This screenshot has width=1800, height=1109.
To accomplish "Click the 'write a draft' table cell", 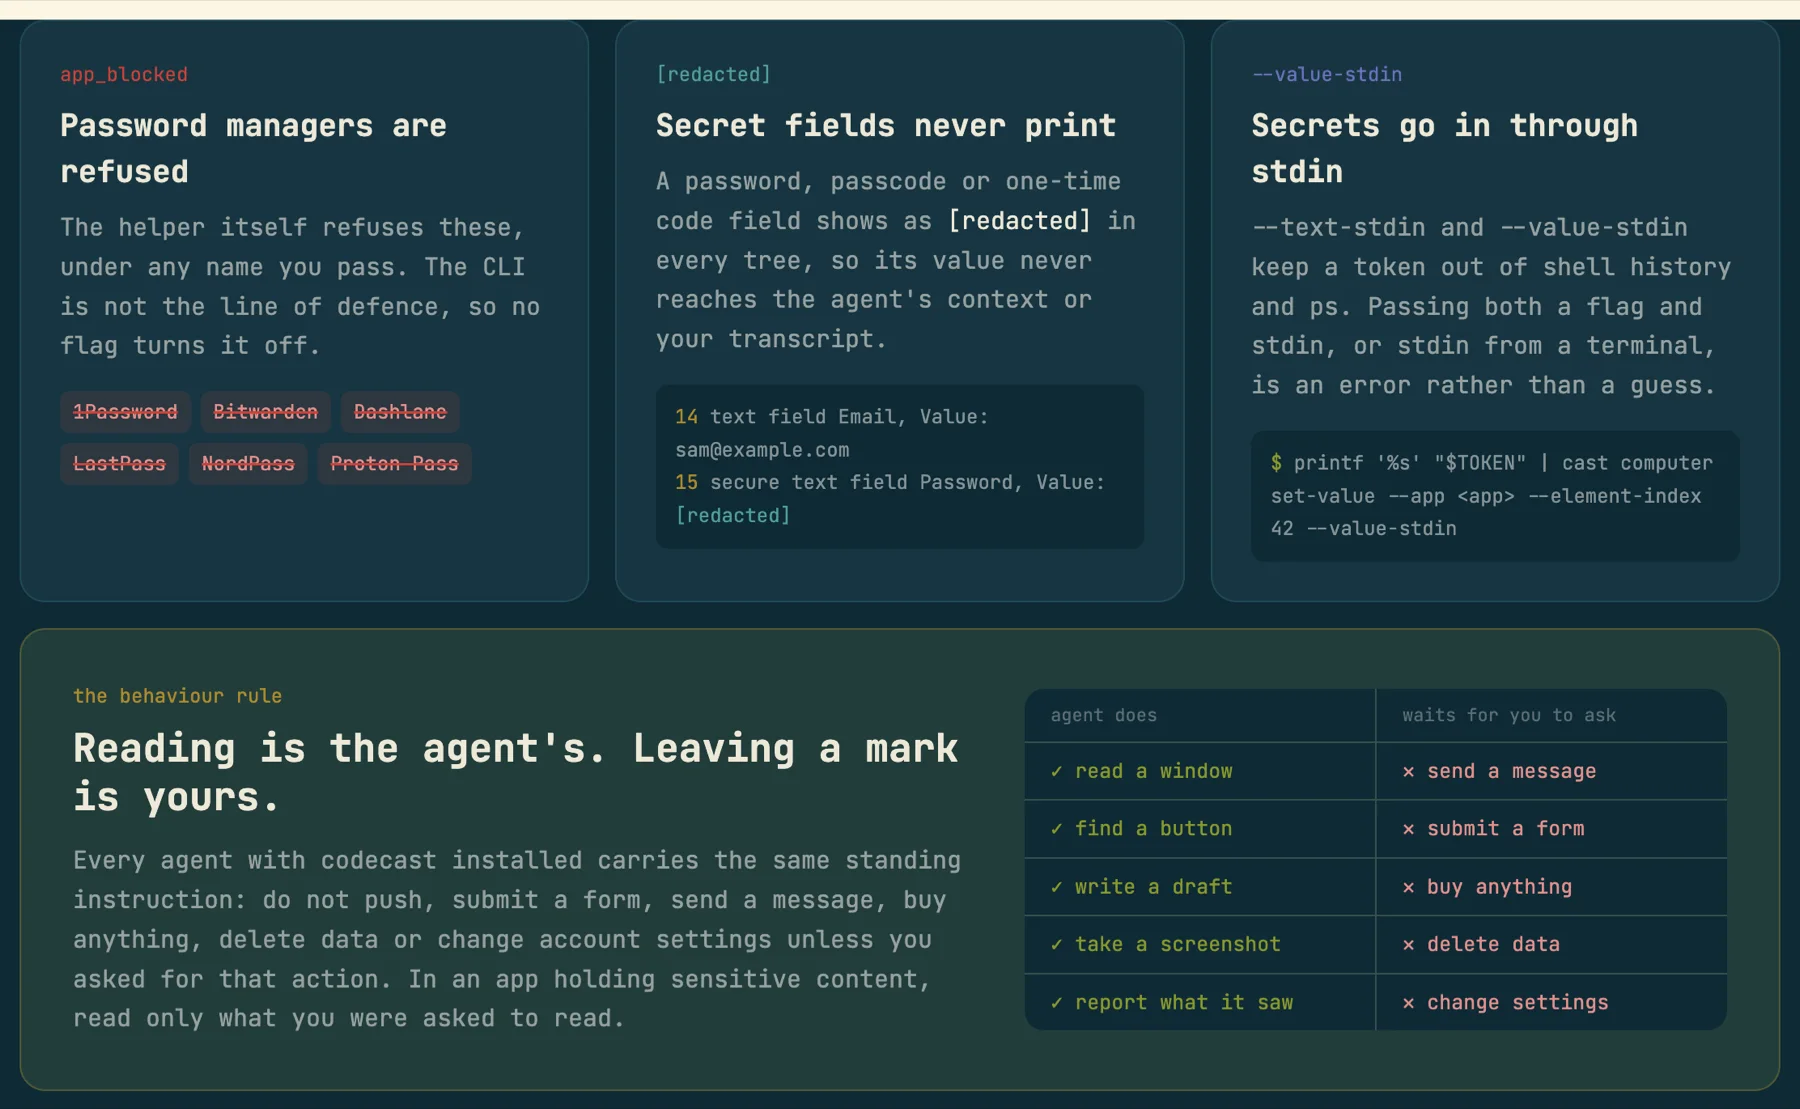I will (x=1200, y=886).
